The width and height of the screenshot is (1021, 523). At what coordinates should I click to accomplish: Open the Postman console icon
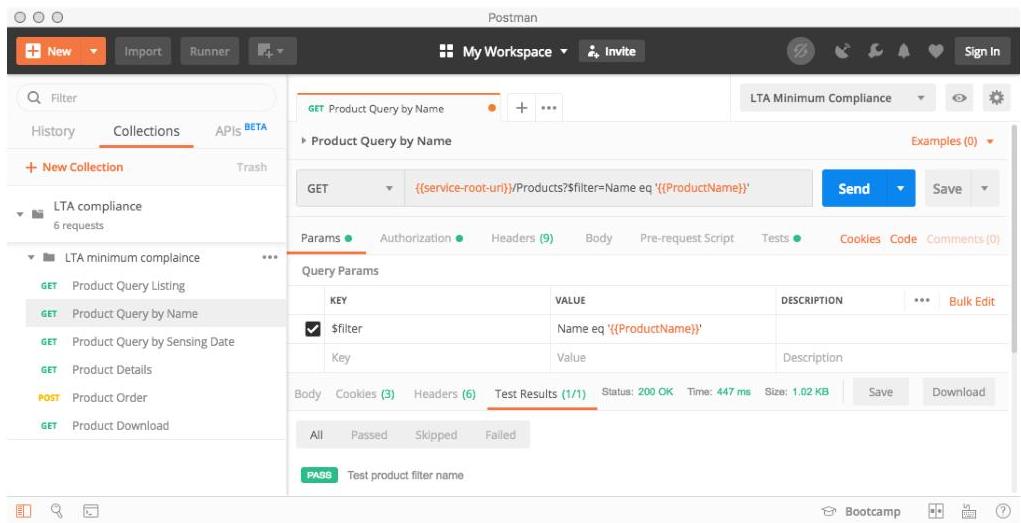(91, 511)
